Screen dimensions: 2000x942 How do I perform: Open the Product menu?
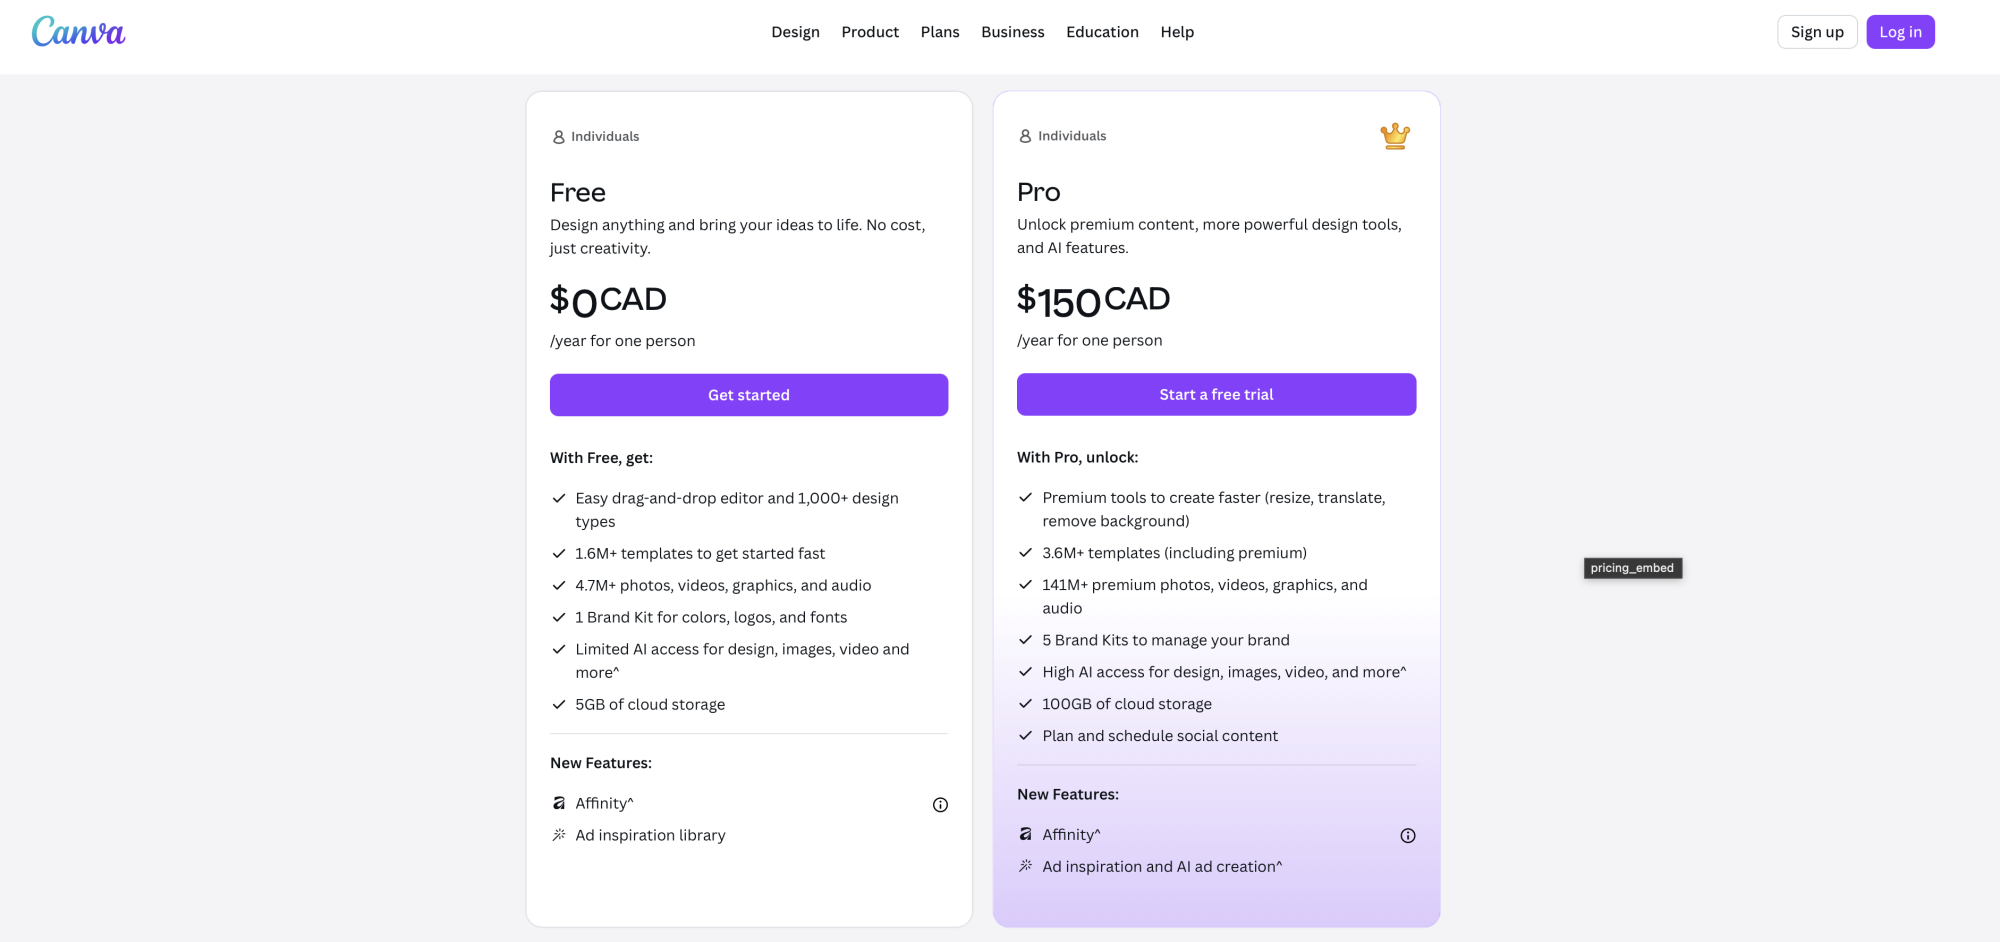(870, 32)
